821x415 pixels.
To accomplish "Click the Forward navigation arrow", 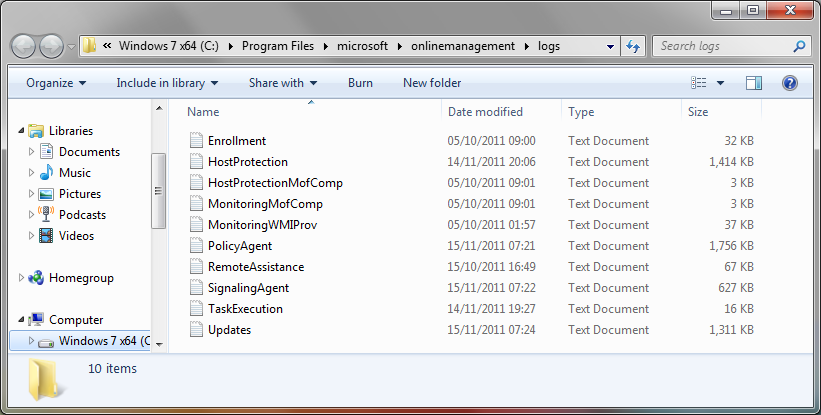I will coord(51,47).
